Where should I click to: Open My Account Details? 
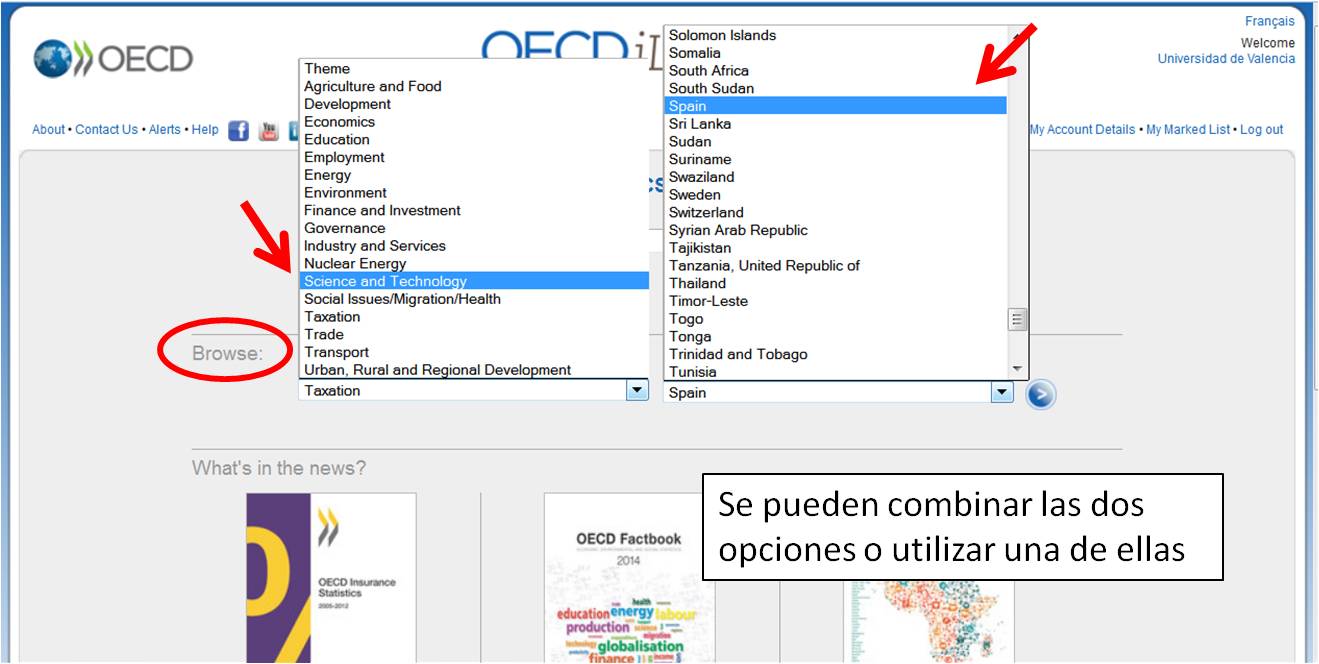(1082, 130)
